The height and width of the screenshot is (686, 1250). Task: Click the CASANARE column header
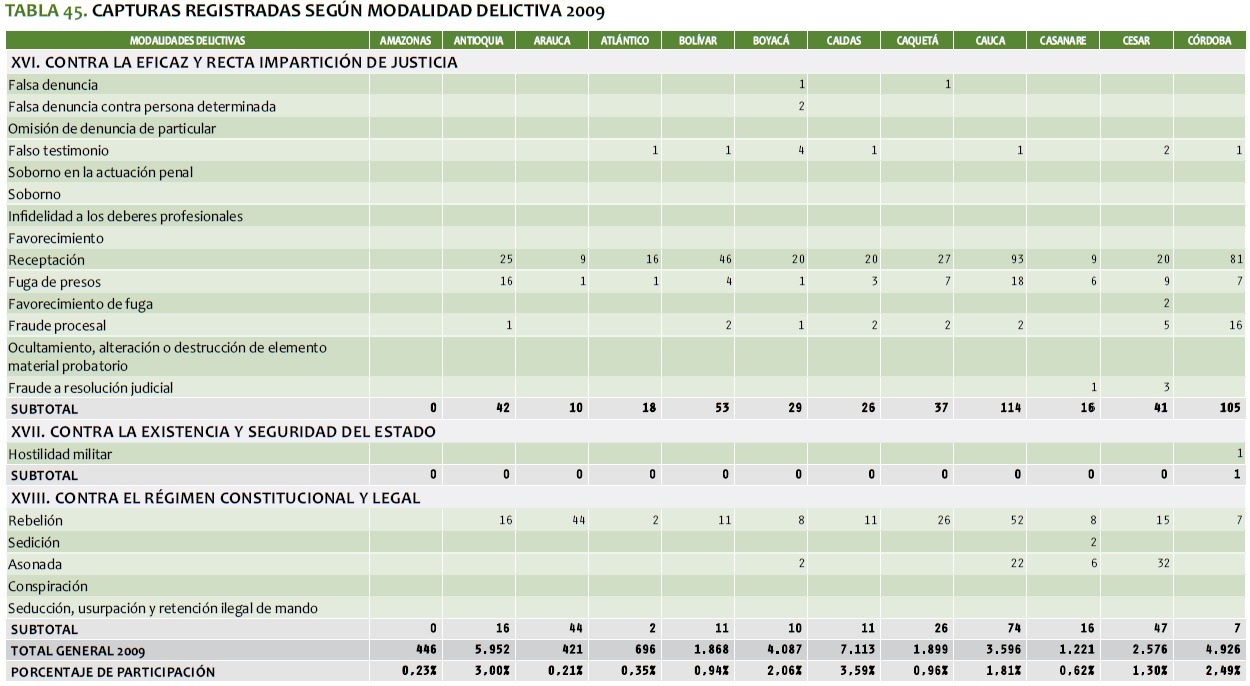coord(1062,41)
